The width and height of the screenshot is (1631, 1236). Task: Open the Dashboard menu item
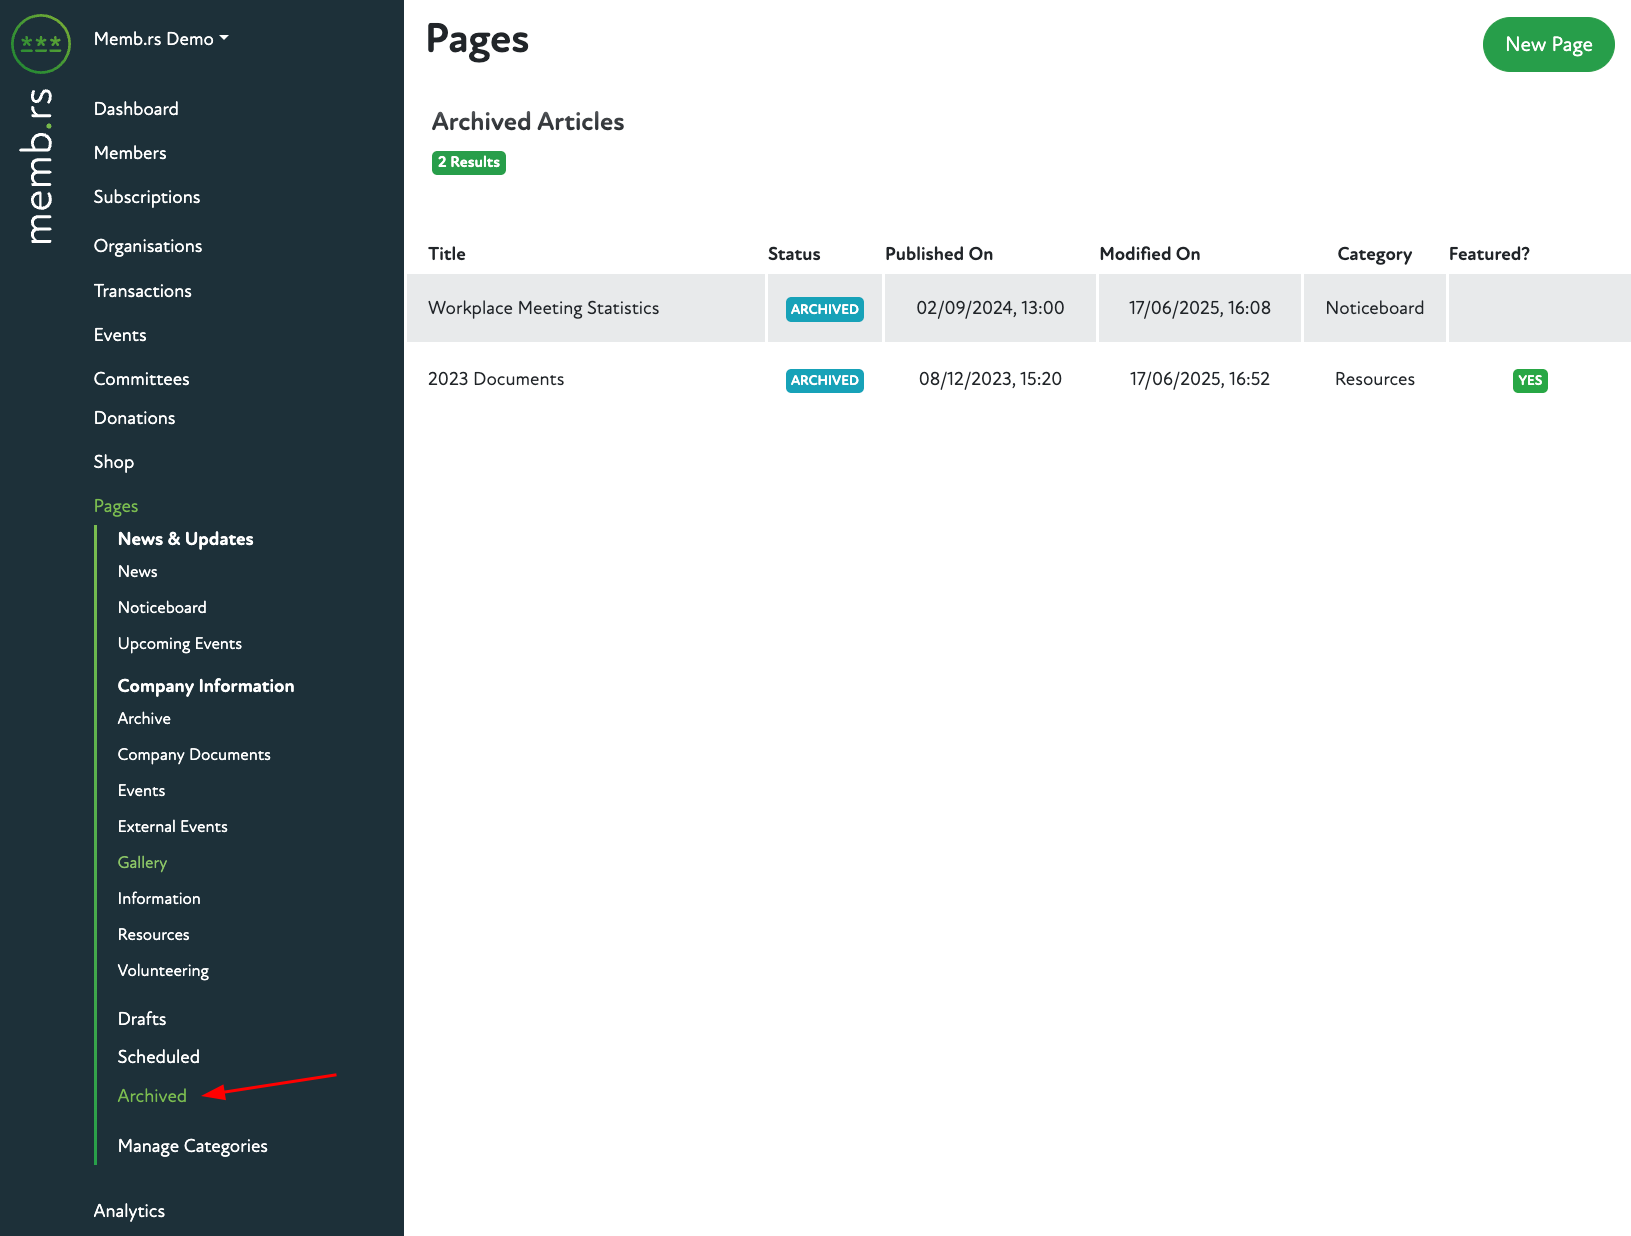(x=136, y=109)
